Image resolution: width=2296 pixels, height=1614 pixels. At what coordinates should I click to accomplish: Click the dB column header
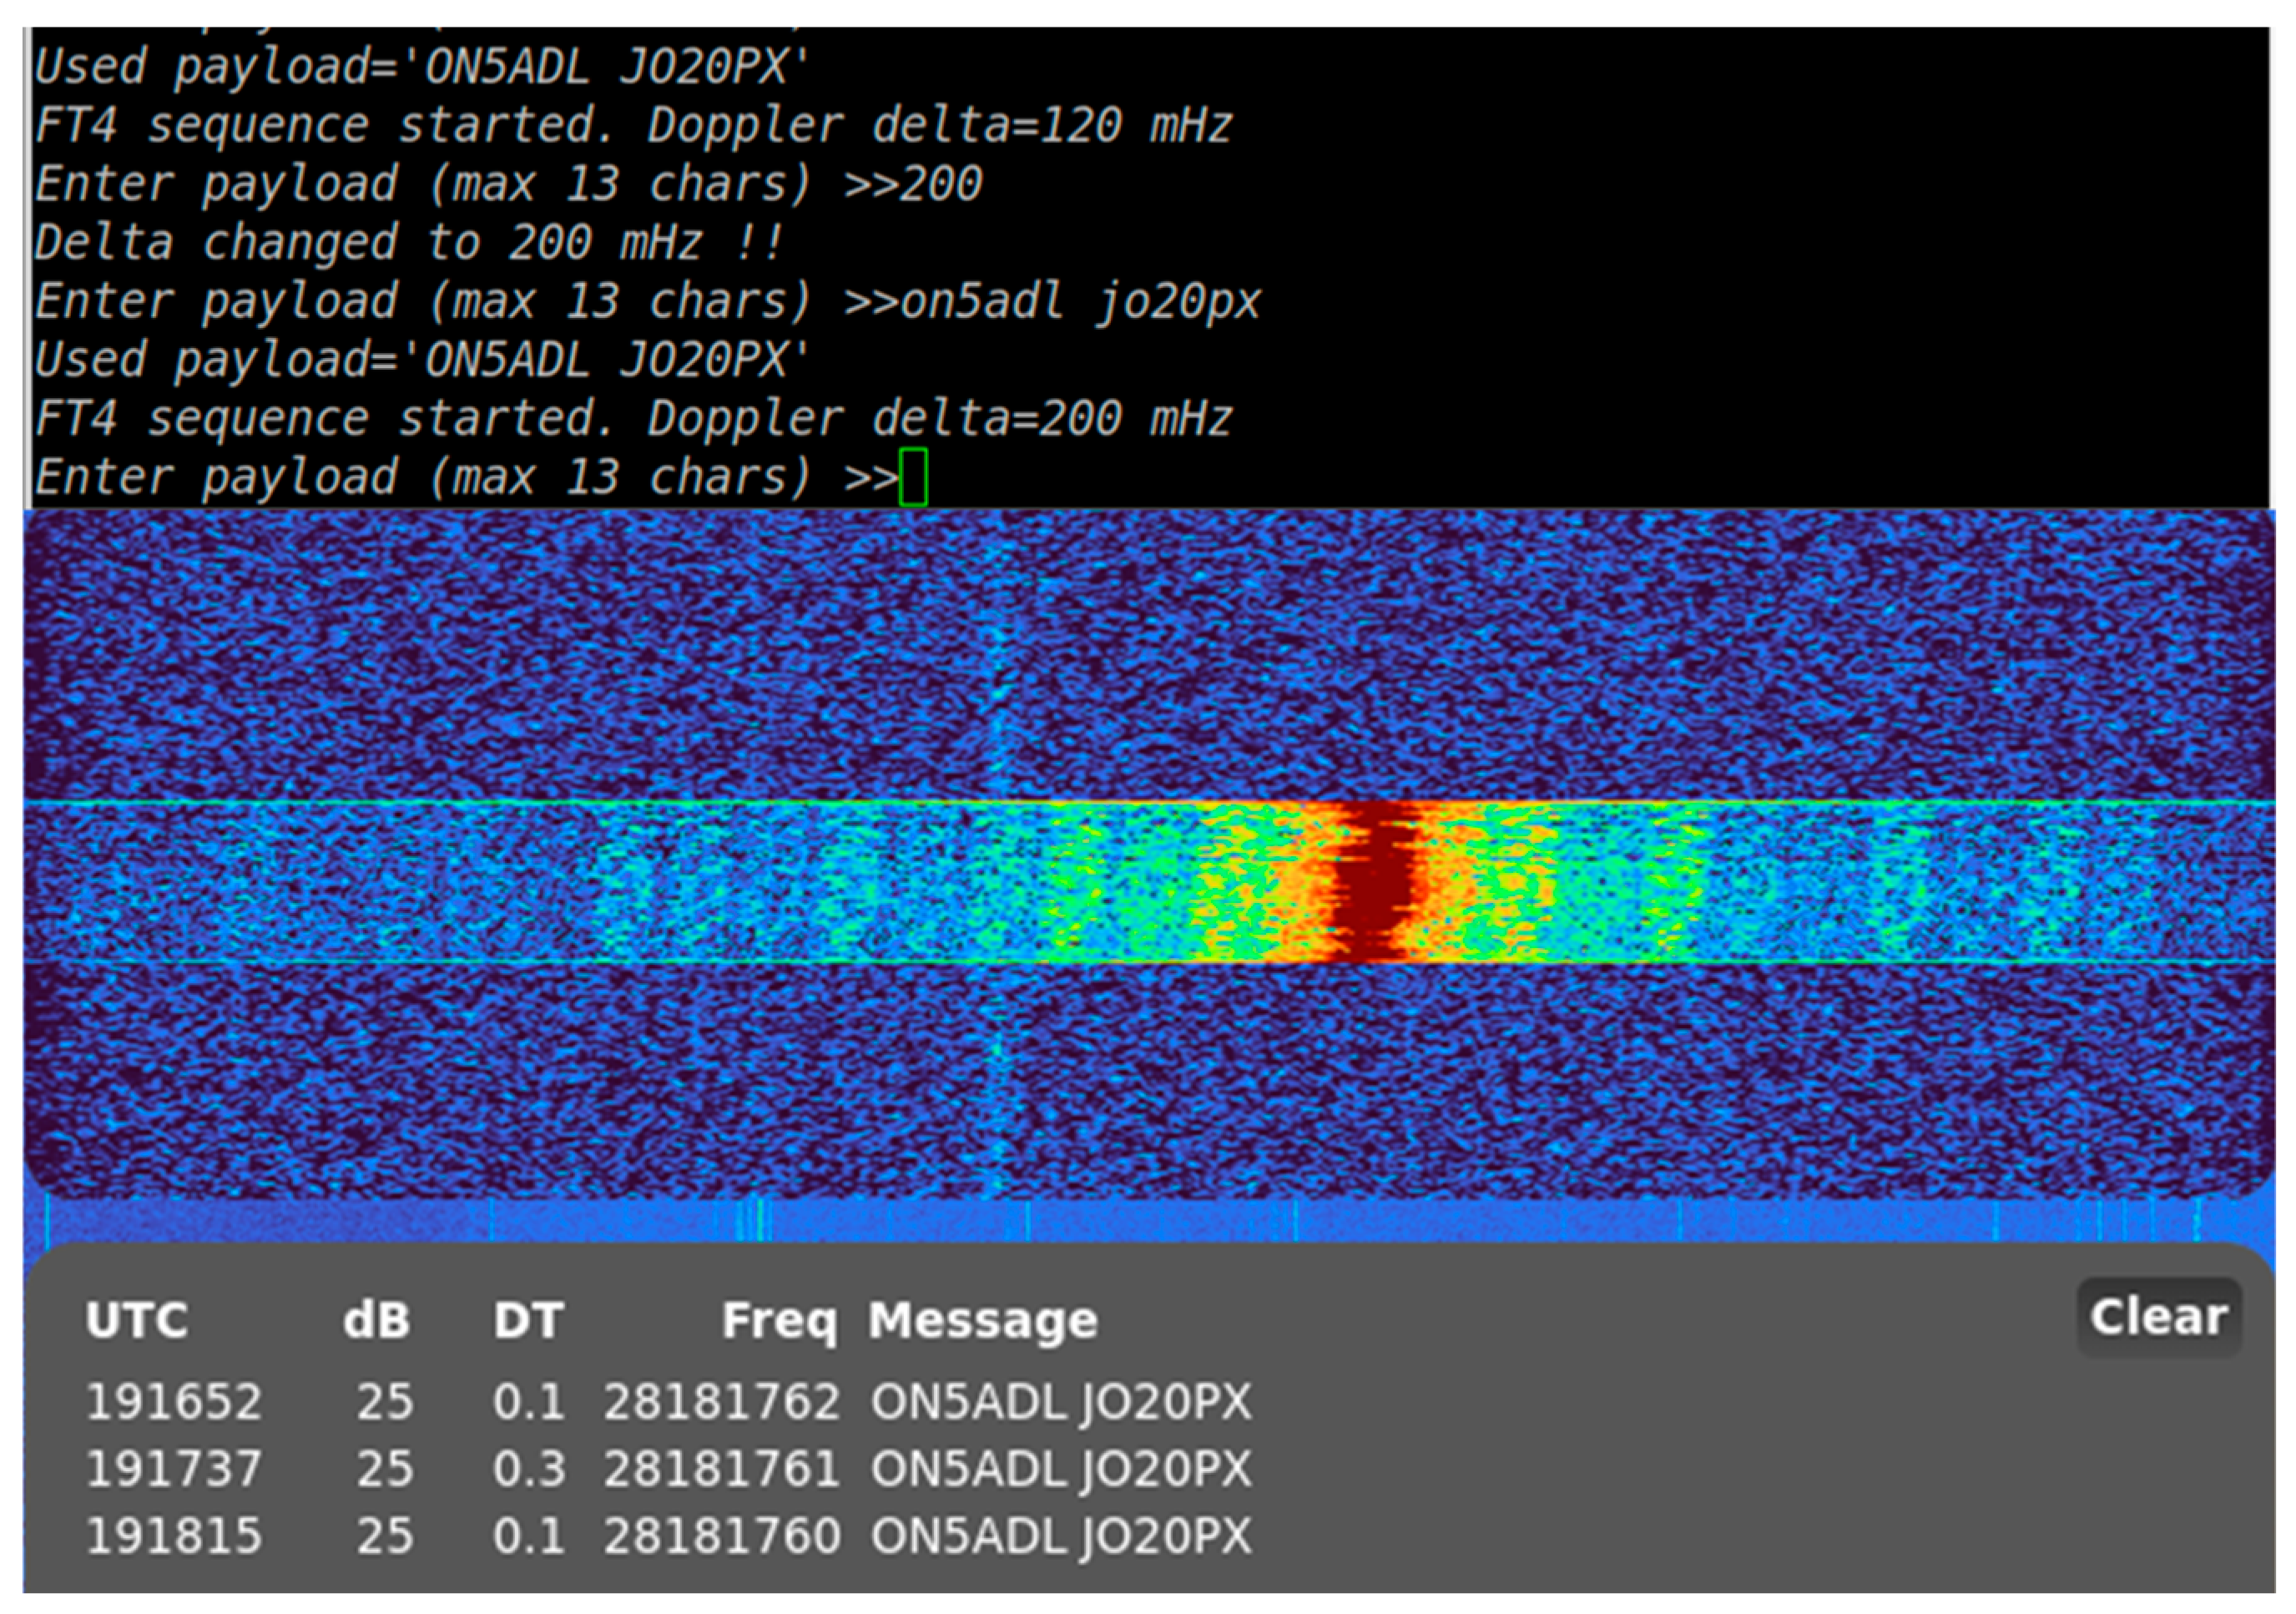(376, 1321)
